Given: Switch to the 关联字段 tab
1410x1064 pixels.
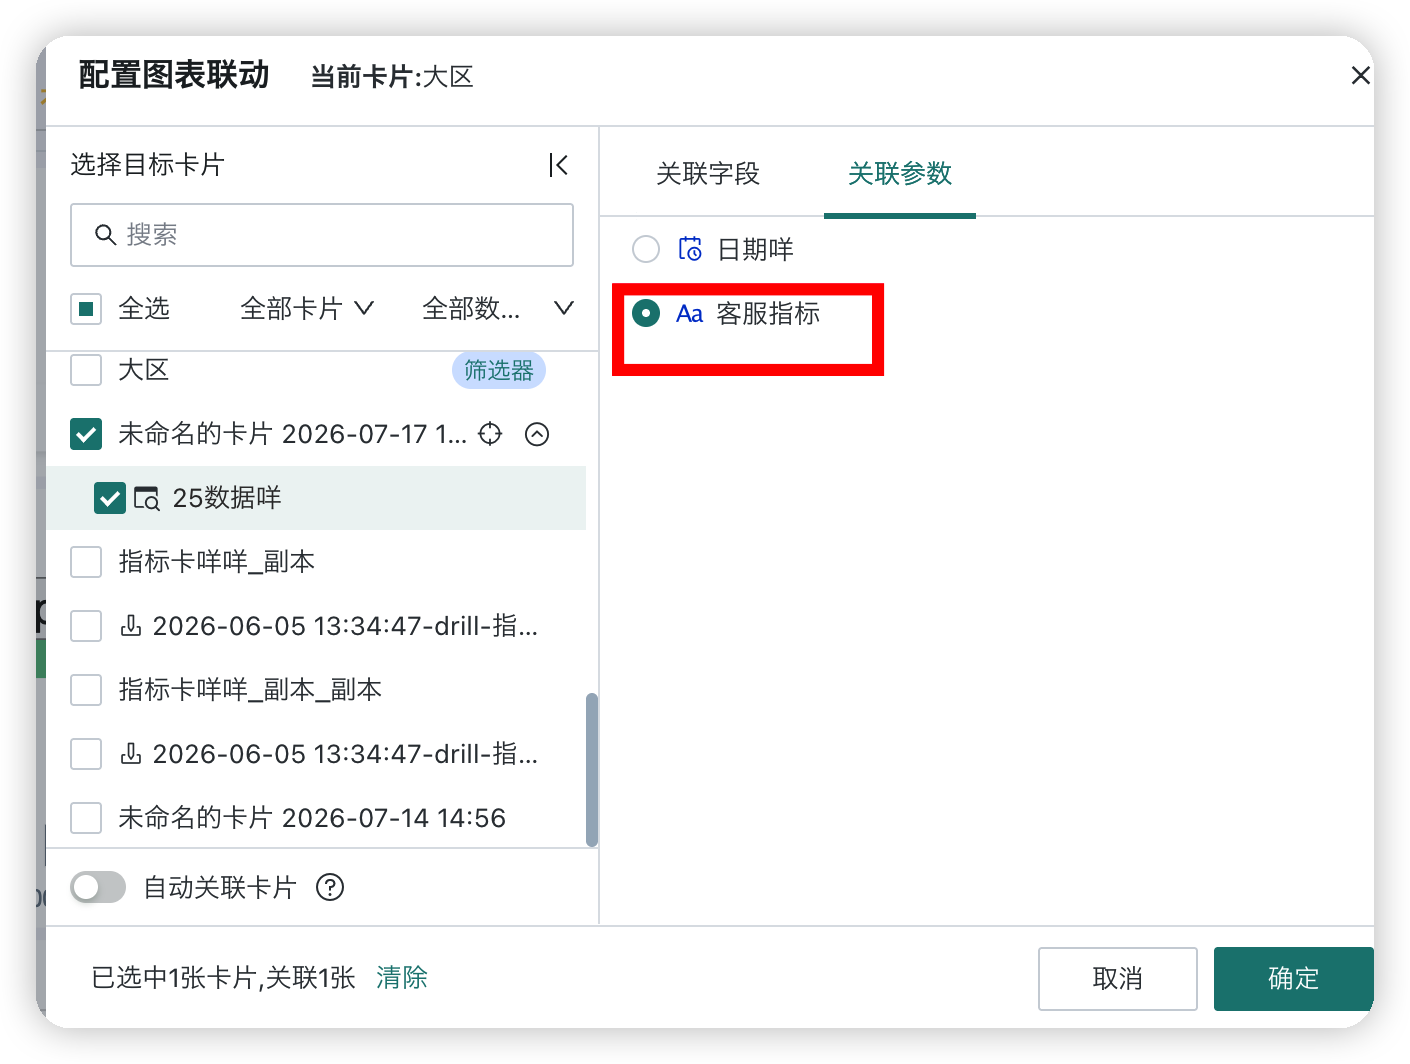Looking at the screenshot, I should point(708,174).
